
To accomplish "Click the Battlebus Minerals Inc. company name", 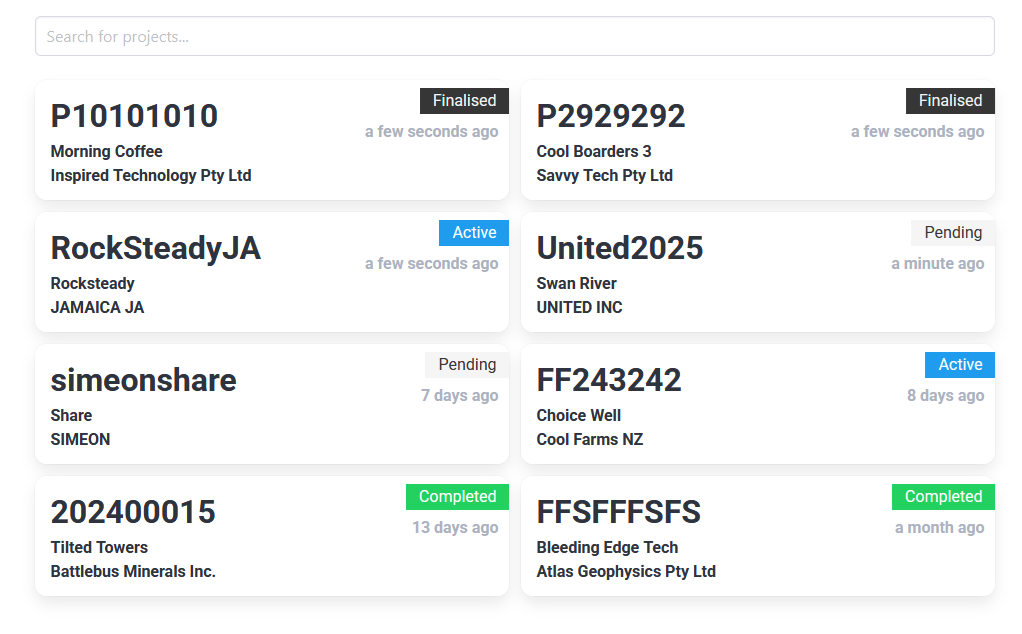I will 133,572.
